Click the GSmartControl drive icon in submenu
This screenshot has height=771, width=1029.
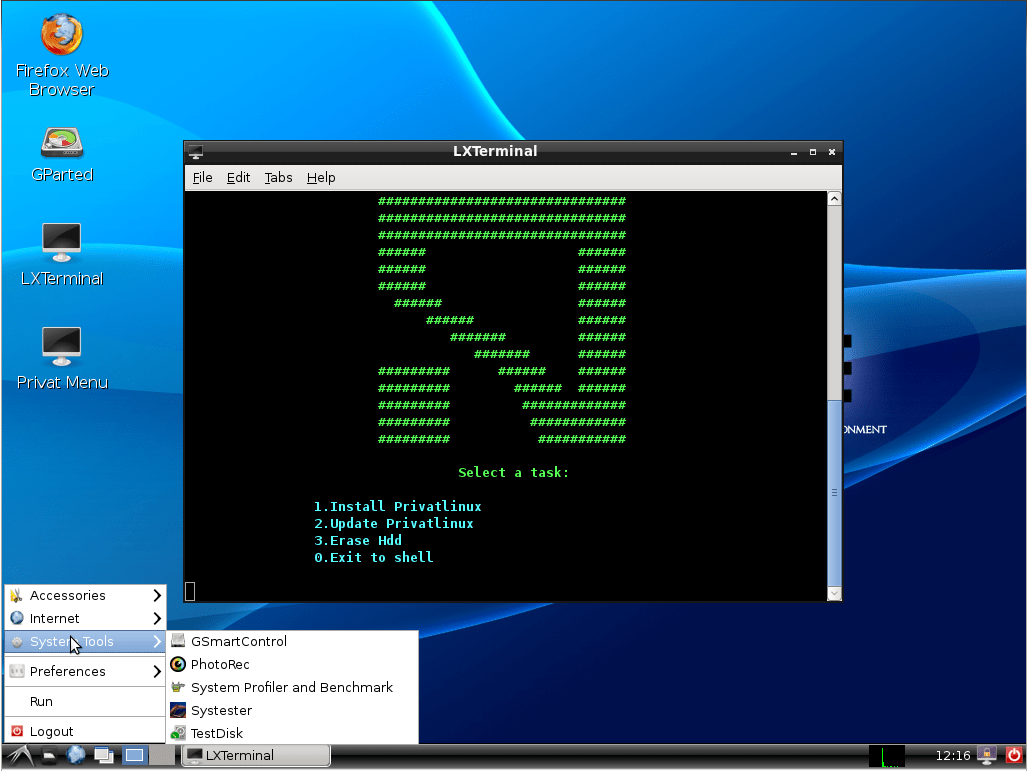178,641
